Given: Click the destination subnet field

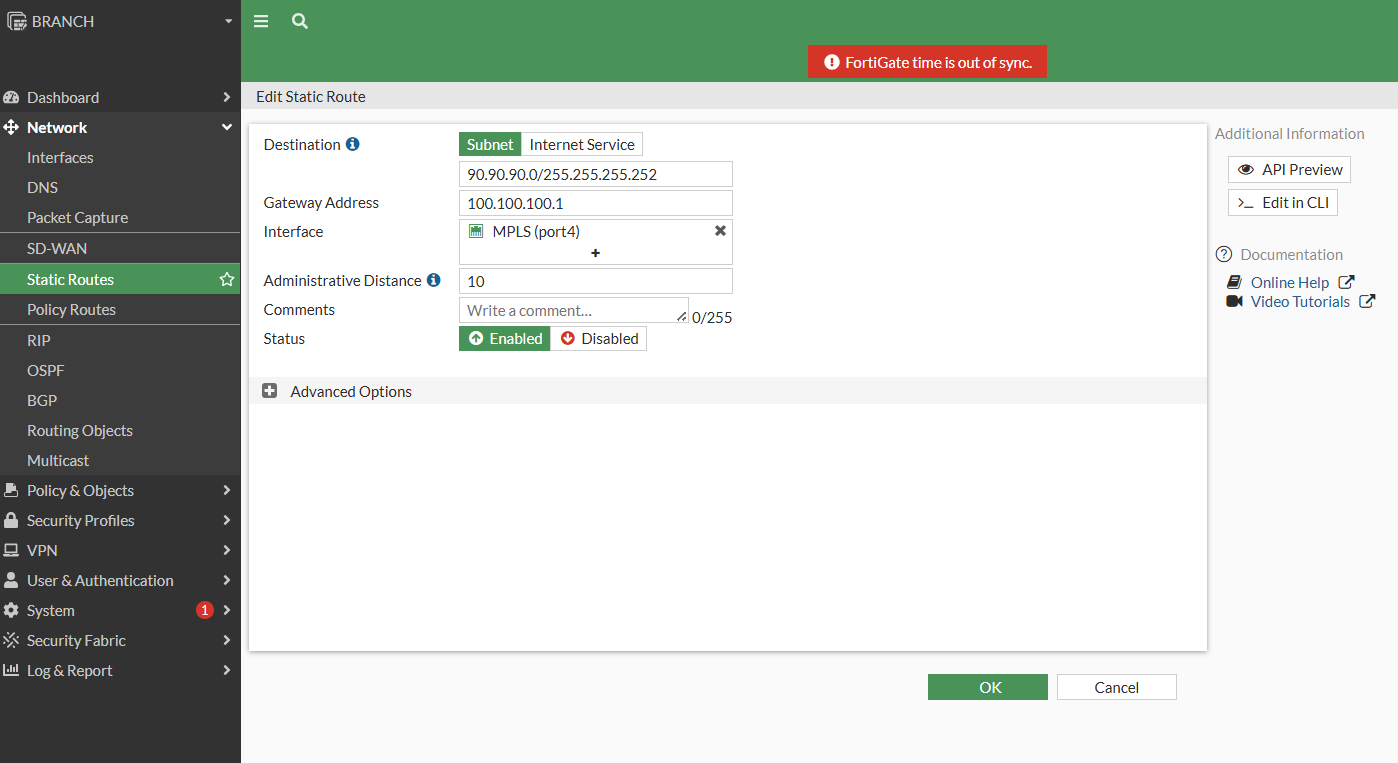Looking at the screenshot, I should point(596,174).
